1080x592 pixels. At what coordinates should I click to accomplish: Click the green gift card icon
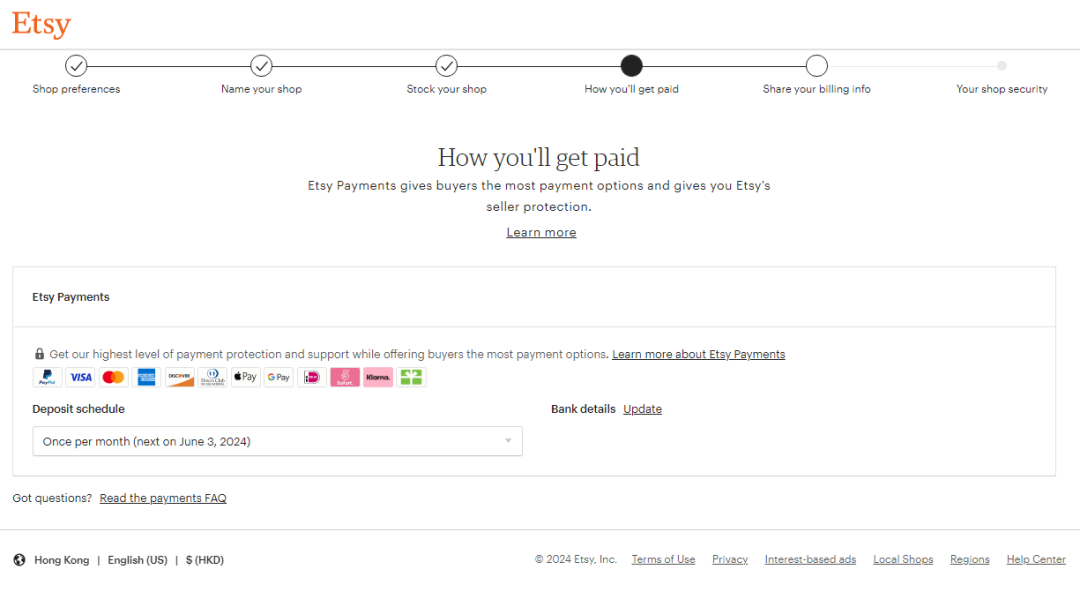(x=411, y=377)
